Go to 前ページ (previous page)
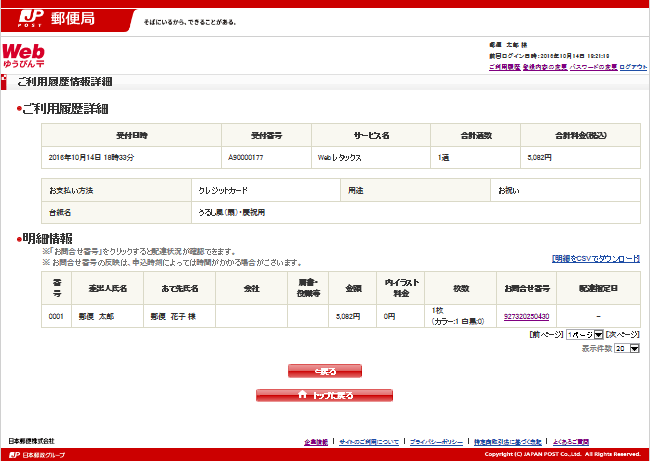653x464 pixels. click(544, 334)
